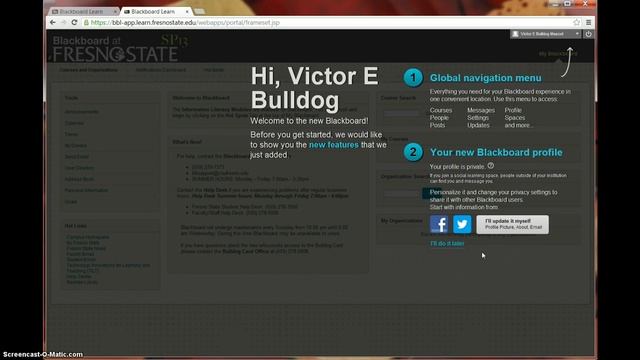Switch to the first Blackboard Learn tab

pyautogui.click(x=81, y=11)
